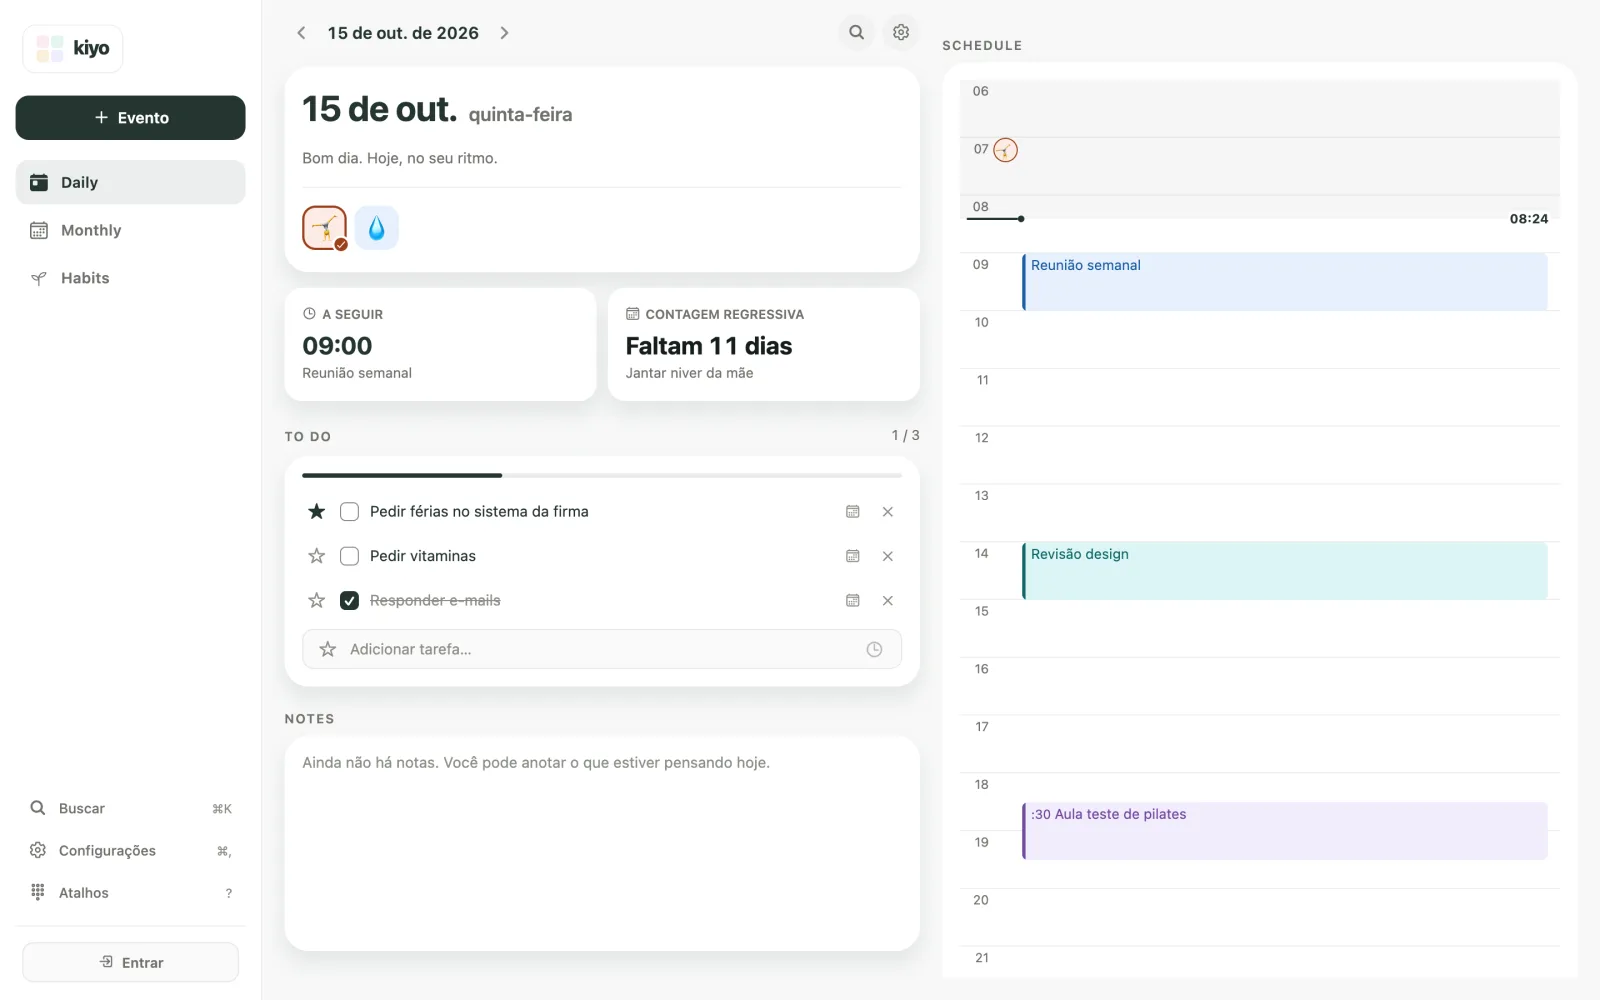This screenshot has width=1600, height=1000.
Task: Open settings gear icon in header
Action: click(x=901, y=32)
